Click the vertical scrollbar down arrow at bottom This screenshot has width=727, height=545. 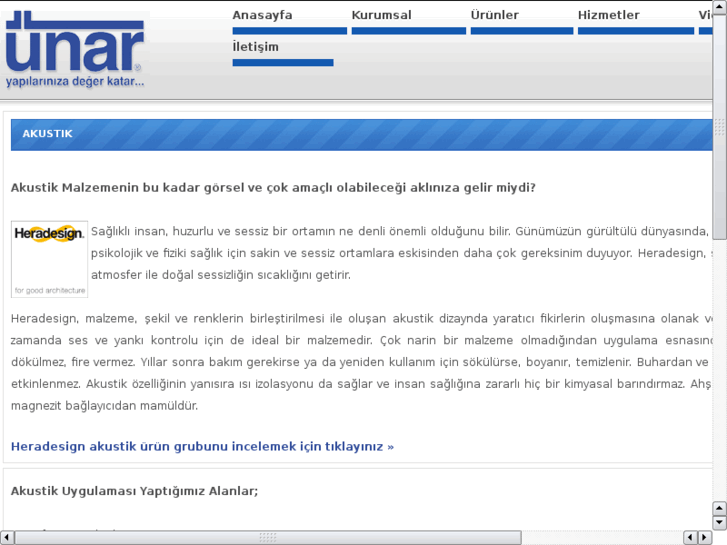(720, 523)
